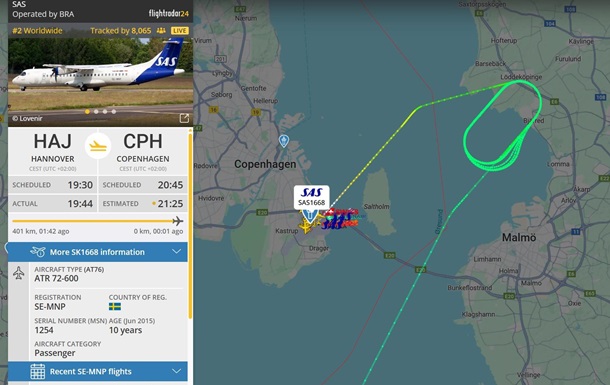Click the blue location pin north of Copenhagen
This screenshot has width=610, height=385.
coord(284,141)
